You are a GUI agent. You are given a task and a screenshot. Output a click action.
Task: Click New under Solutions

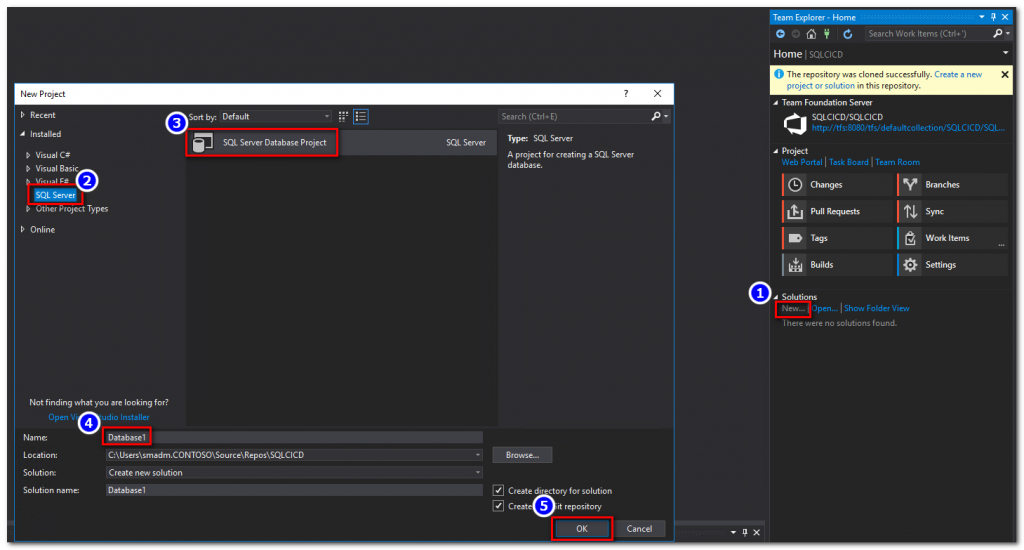pyautogui.click(x=793, y=308)
